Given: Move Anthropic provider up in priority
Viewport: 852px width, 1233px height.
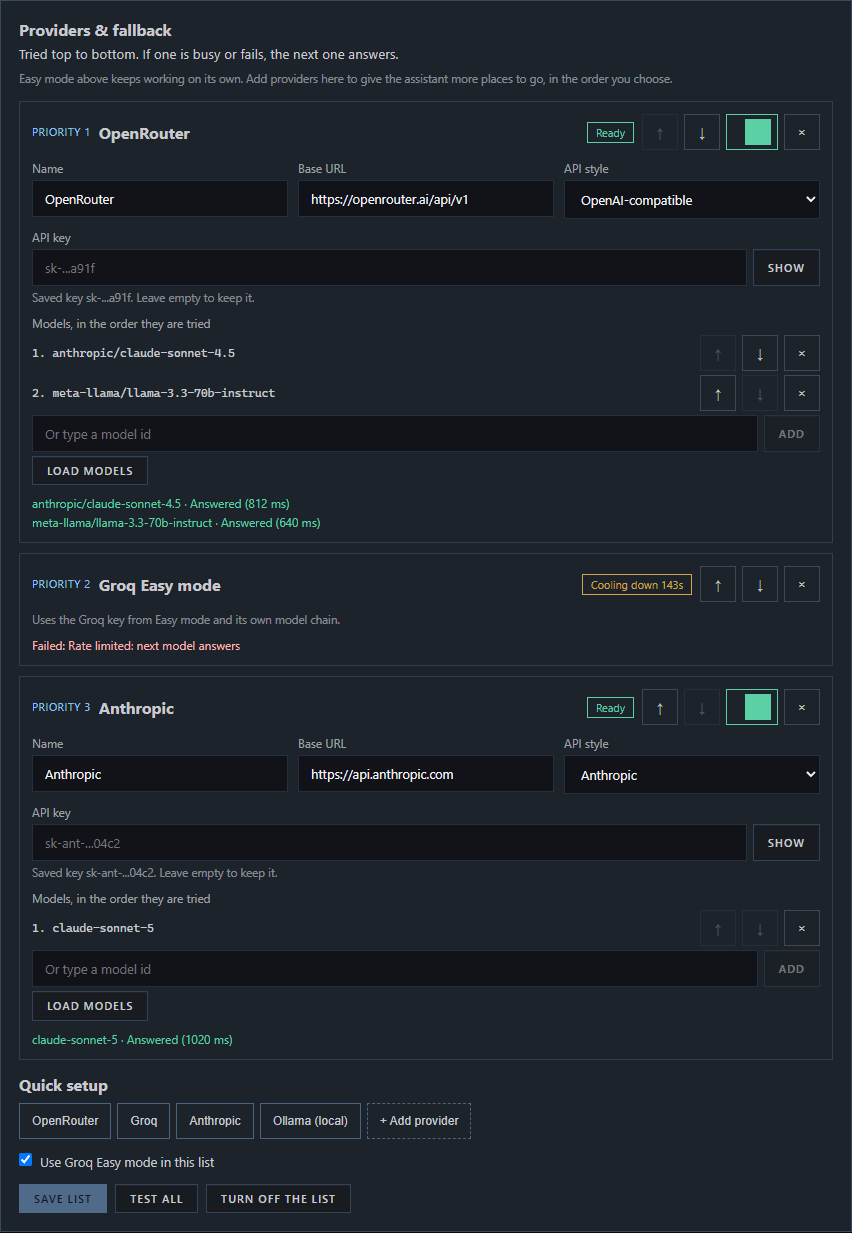Looking at the screenshot, I should (660, 708).
